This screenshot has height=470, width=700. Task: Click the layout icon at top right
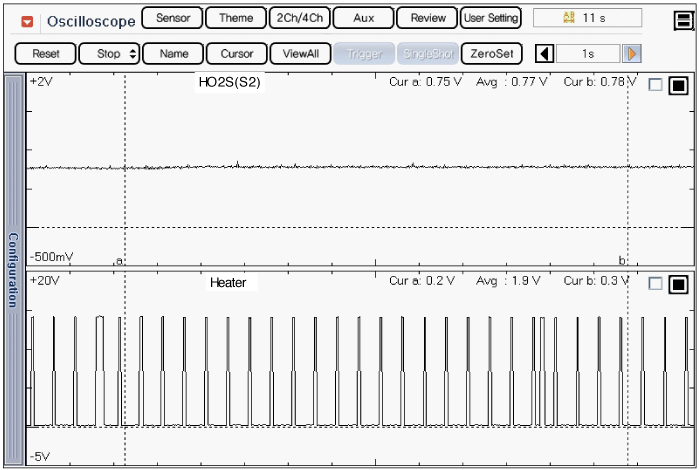(684, 21)
